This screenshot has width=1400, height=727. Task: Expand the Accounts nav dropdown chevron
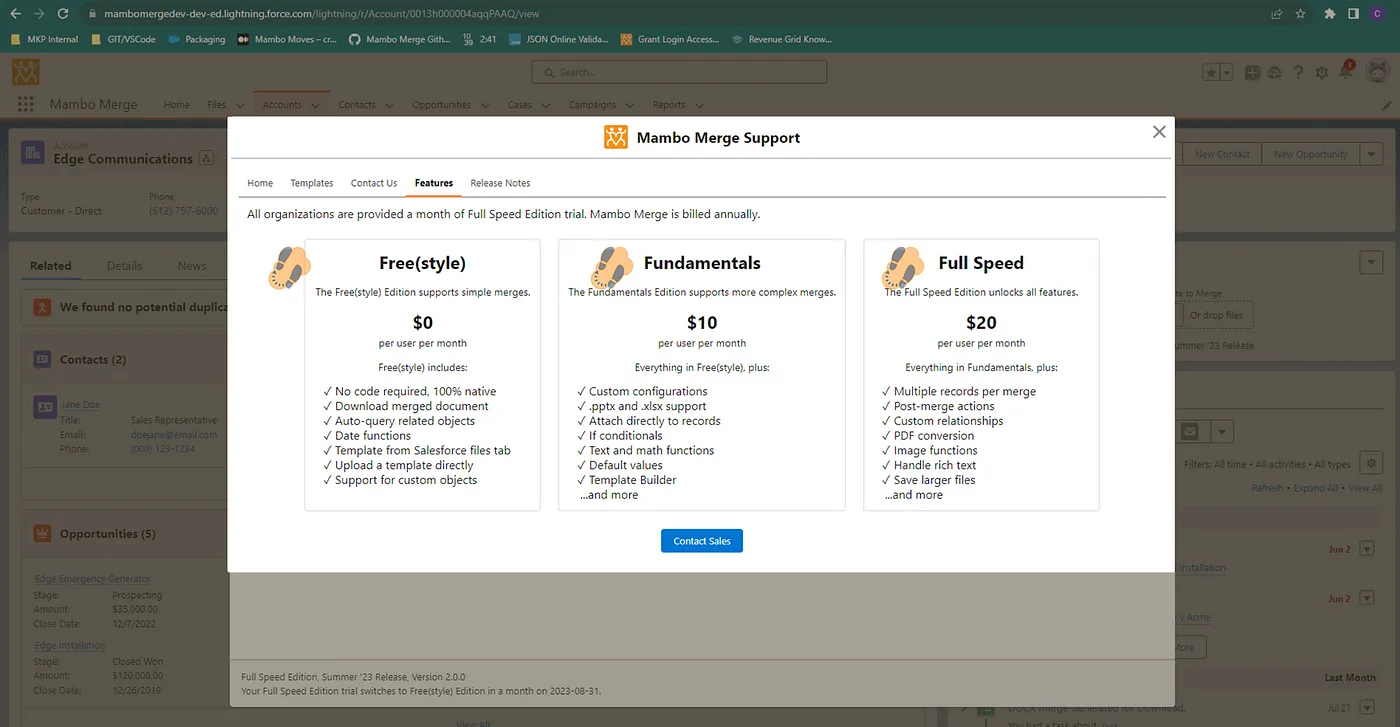coord(316,105)
